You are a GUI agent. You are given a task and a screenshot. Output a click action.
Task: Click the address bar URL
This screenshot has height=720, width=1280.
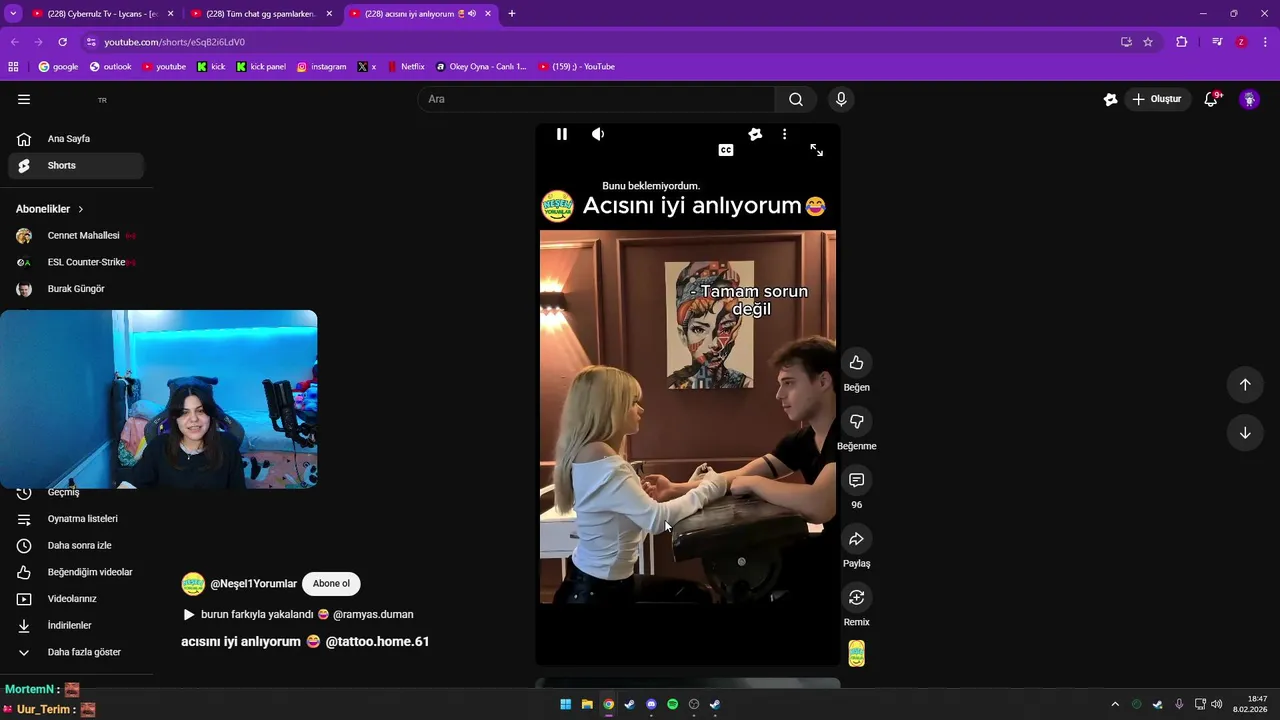[174, 42]
